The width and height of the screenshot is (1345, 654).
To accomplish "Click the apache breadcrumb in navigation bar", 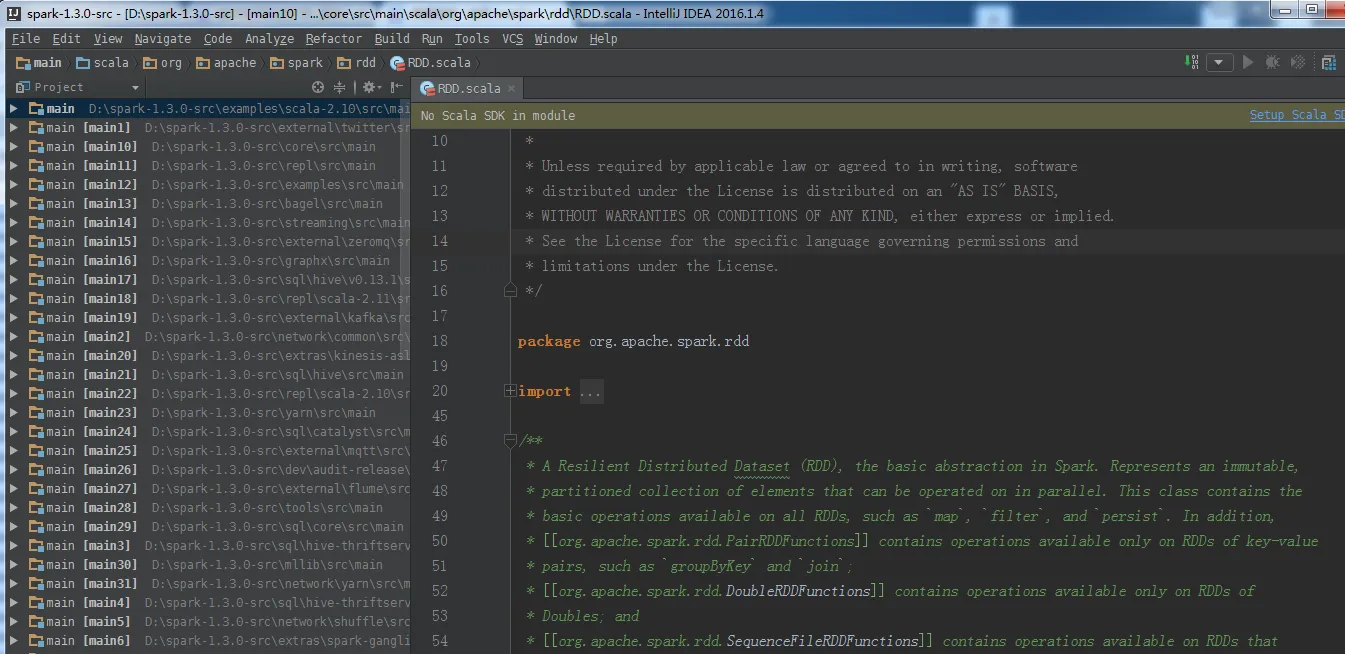I will 226,62.
